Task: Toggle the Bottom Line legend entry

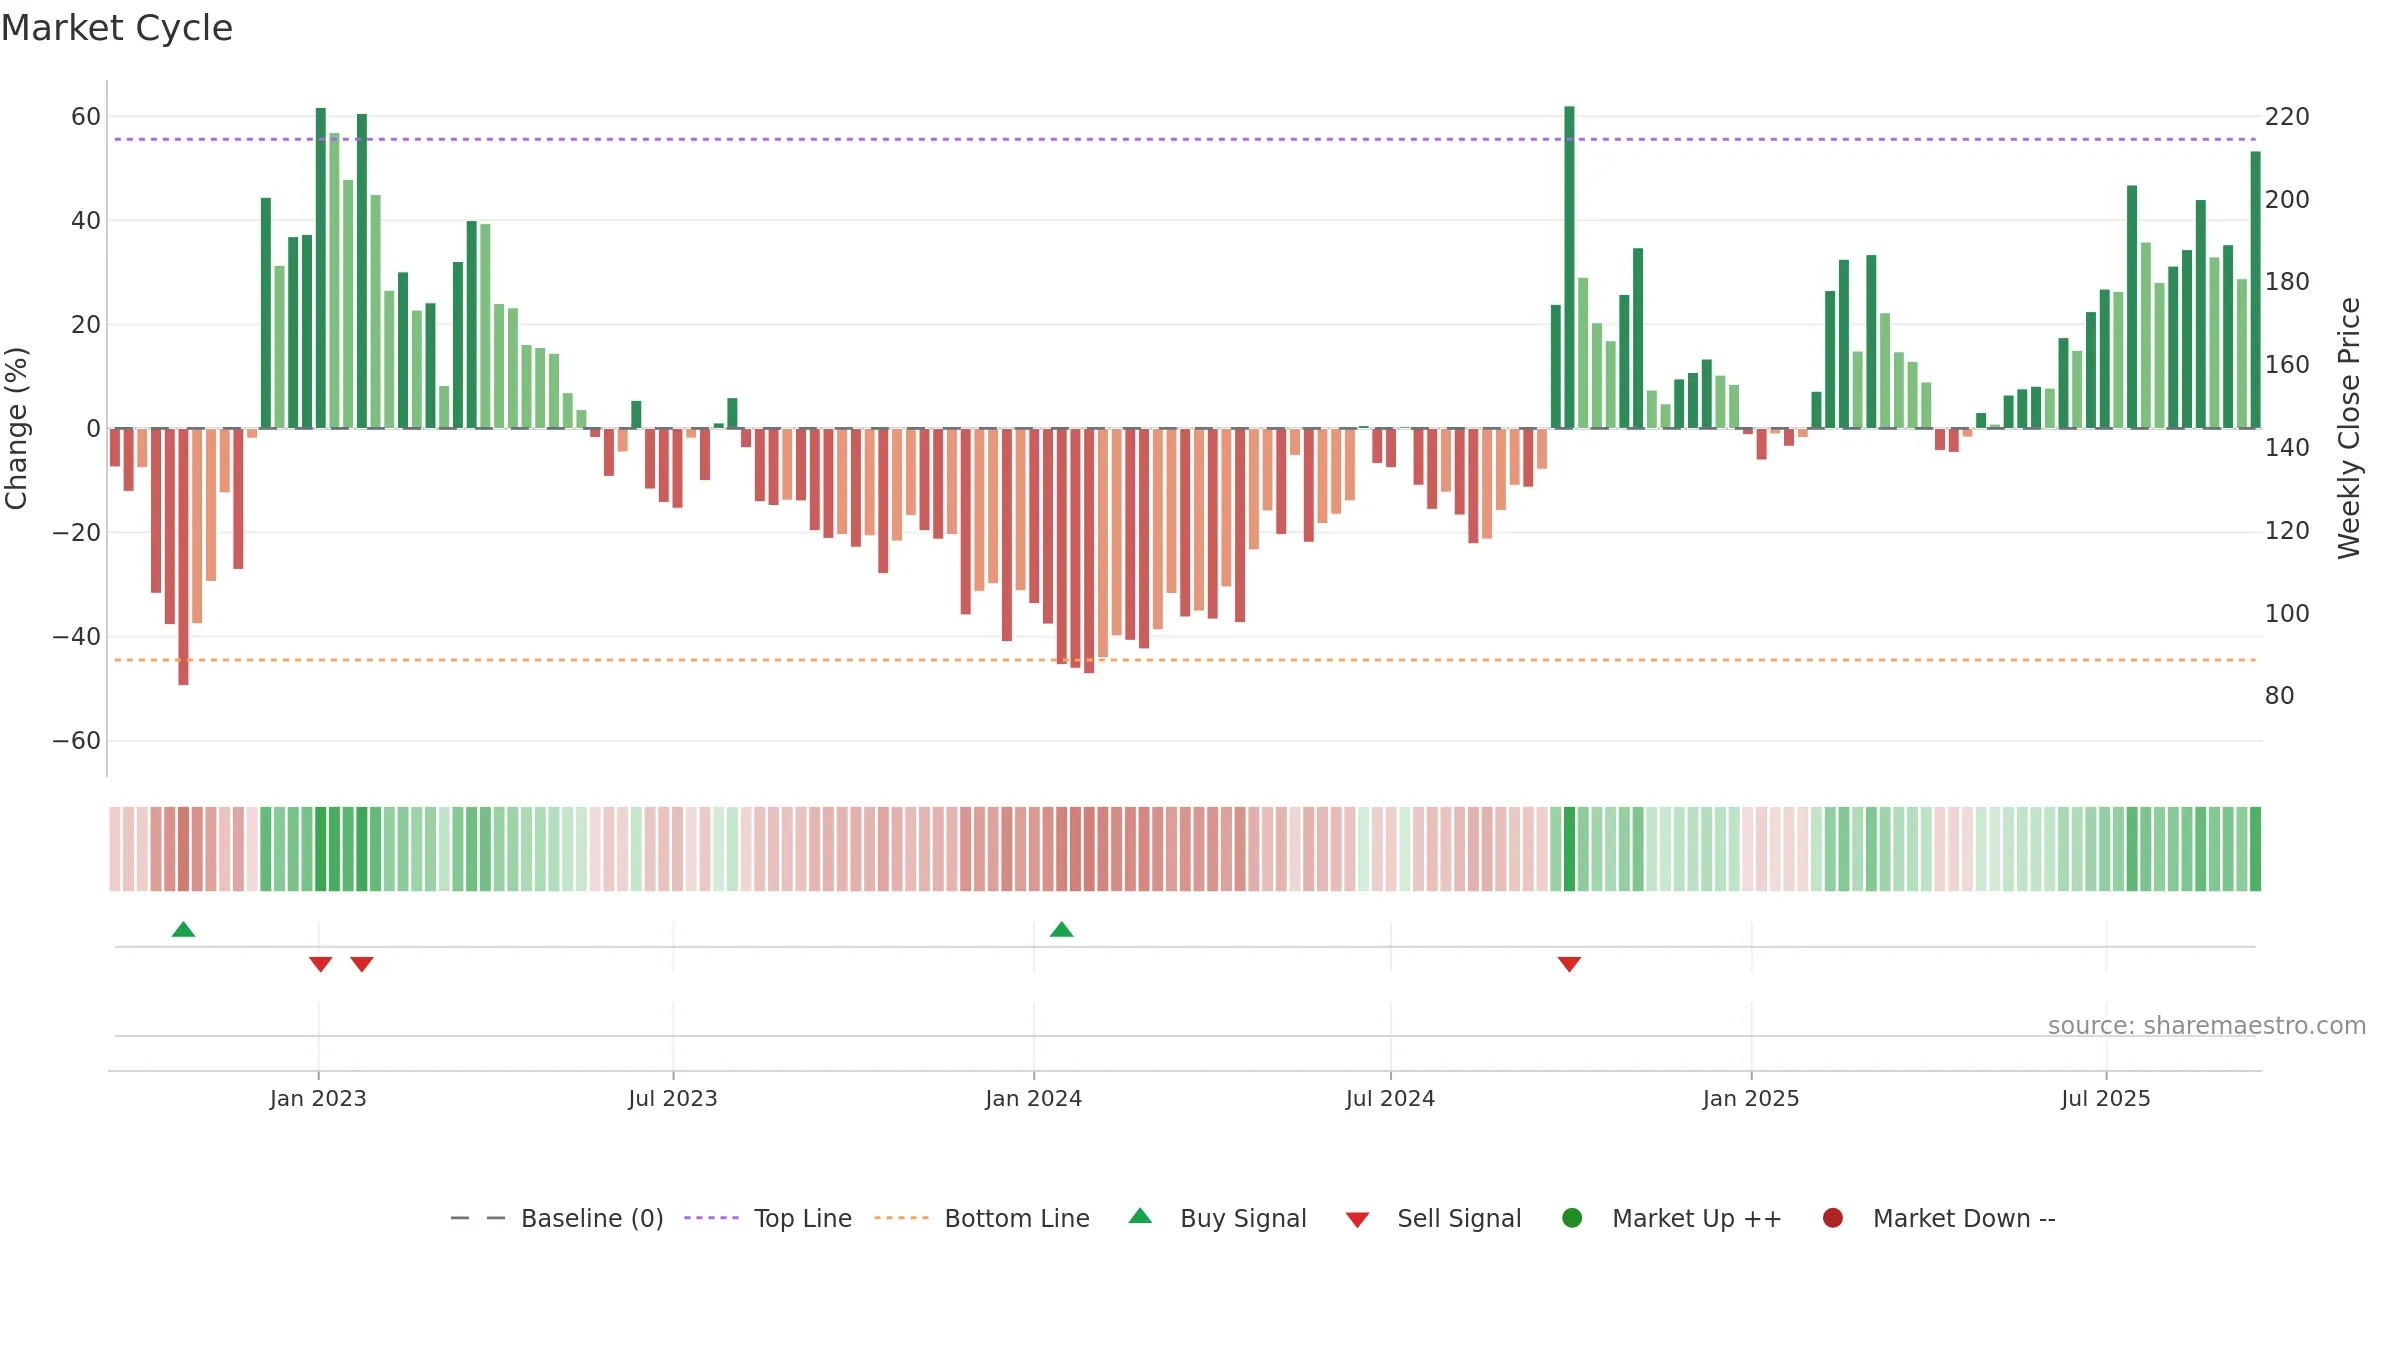Action: (982, 1219)
